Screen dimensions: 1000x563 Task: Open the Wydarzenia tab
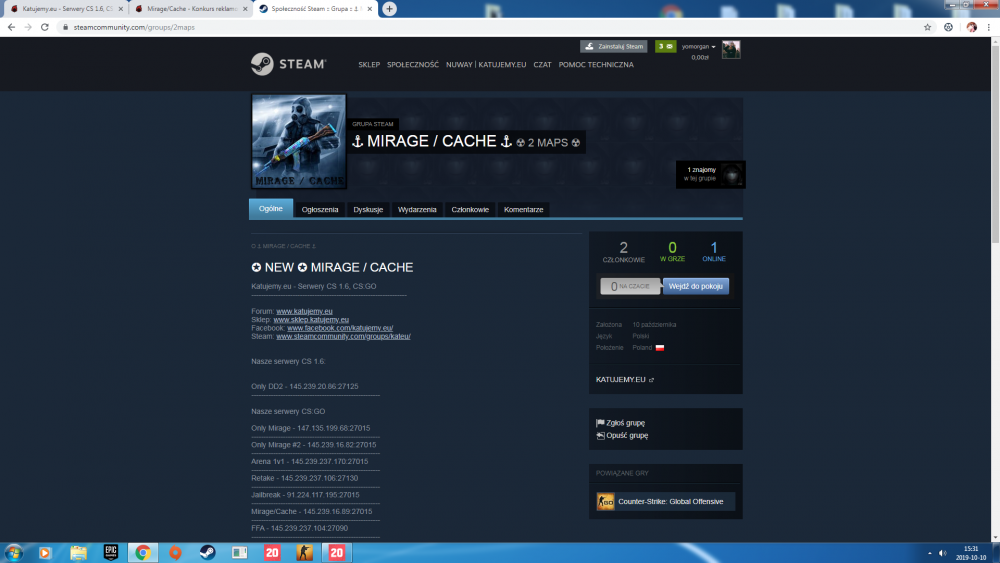click(417, 209)
